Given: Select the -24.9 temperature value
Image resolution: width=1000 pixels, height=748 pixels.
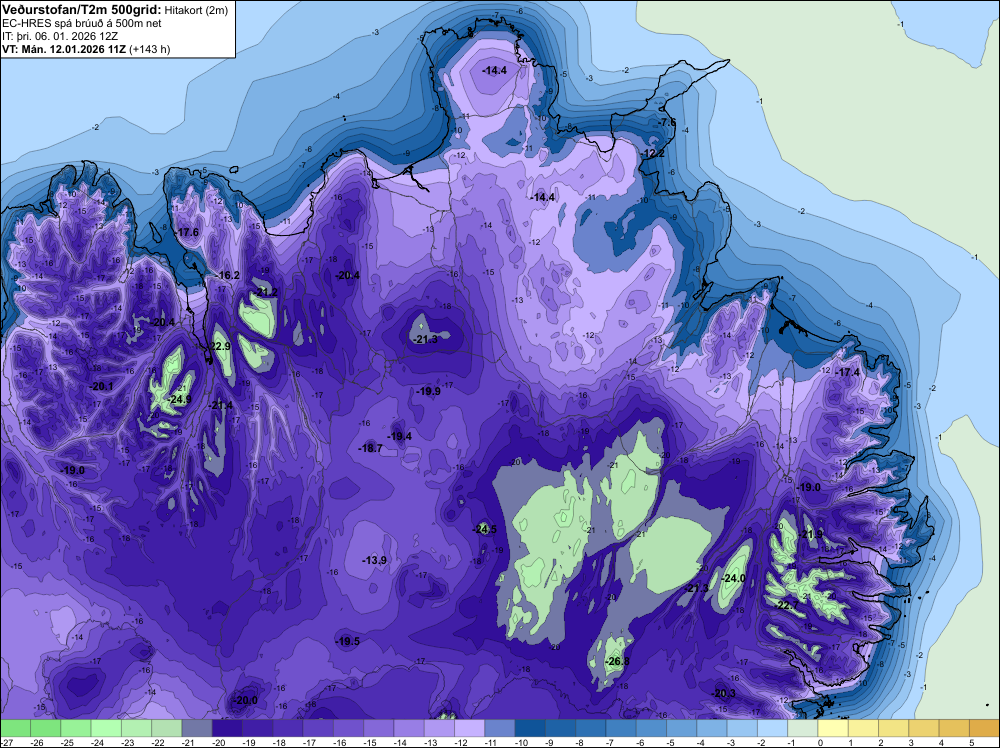Looking at the screenshot, I should click(x=179, y=400).
